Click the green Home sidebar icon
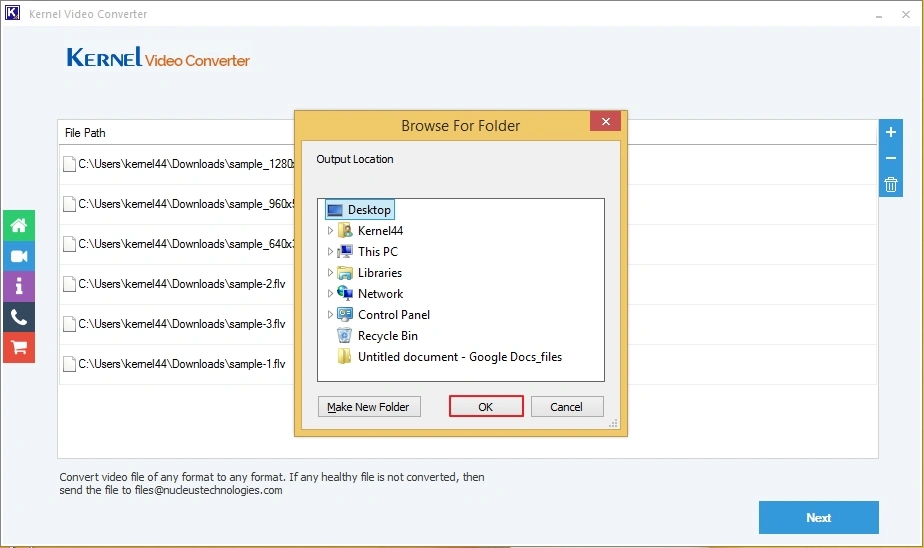The height and width of the screenshot is (548, 924). click(19, 226)
